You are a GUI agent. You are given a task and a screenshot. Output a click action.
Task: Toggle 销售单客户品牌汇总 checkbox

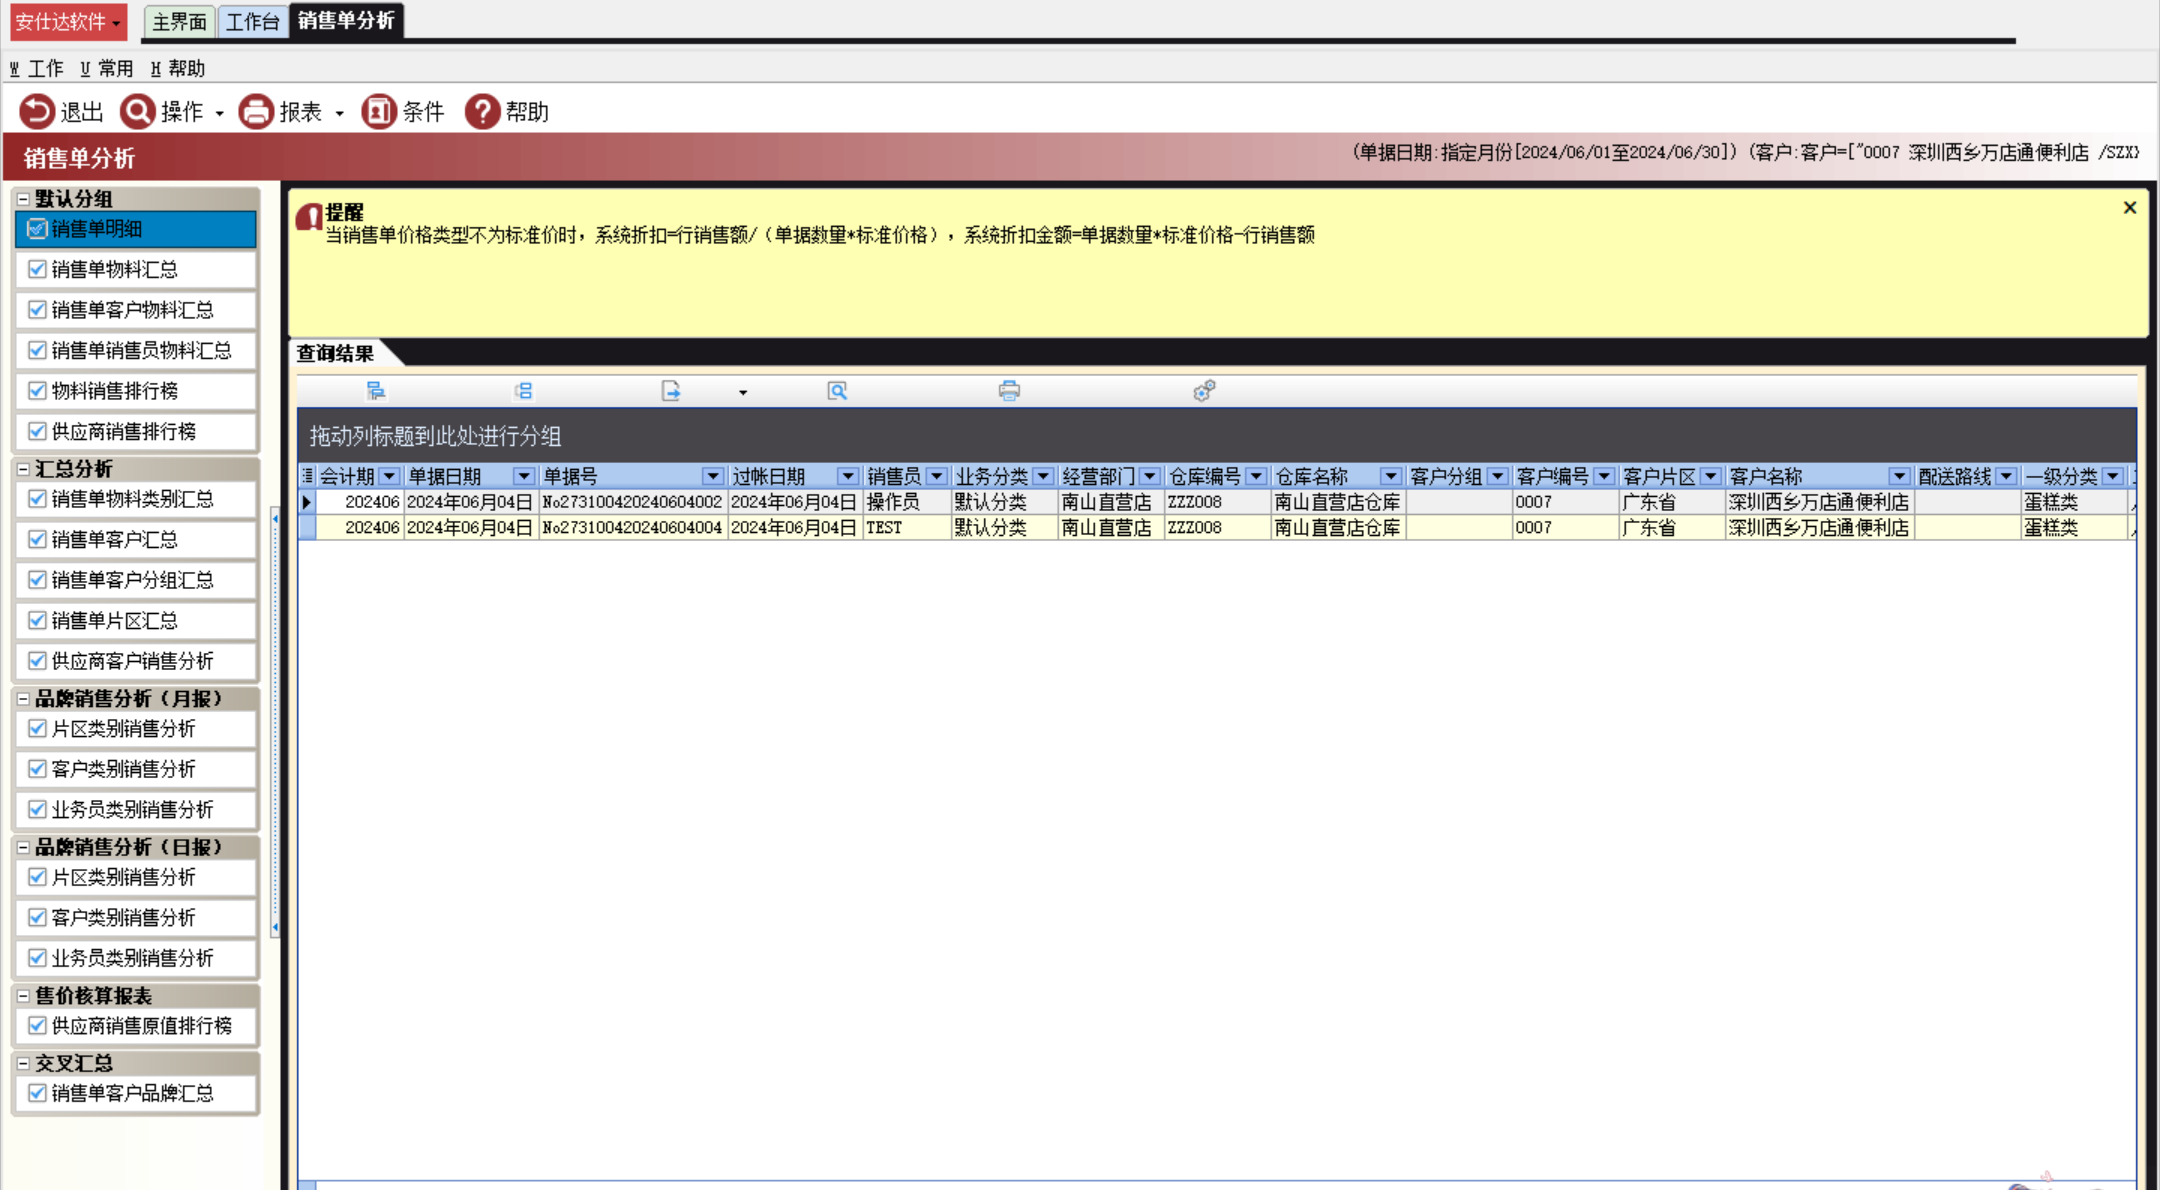pos(37,1093)
